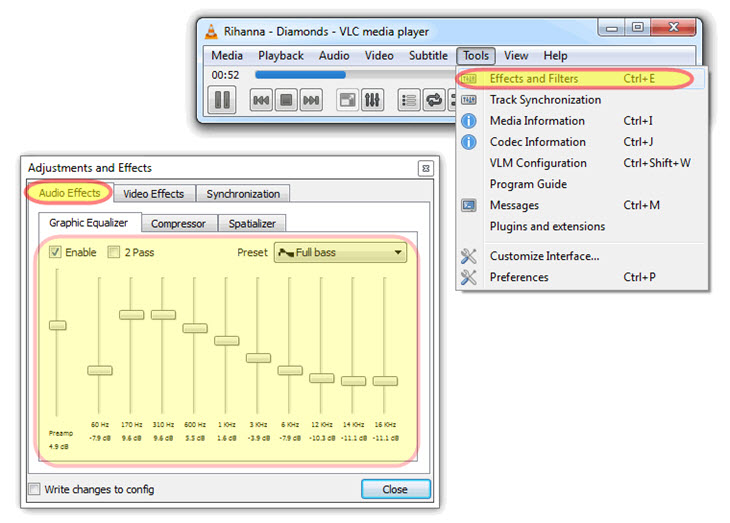Toggle fullscreen video icon
Image resolution: width=730 pixels, height=523 pixels.
tap(347, 100)
